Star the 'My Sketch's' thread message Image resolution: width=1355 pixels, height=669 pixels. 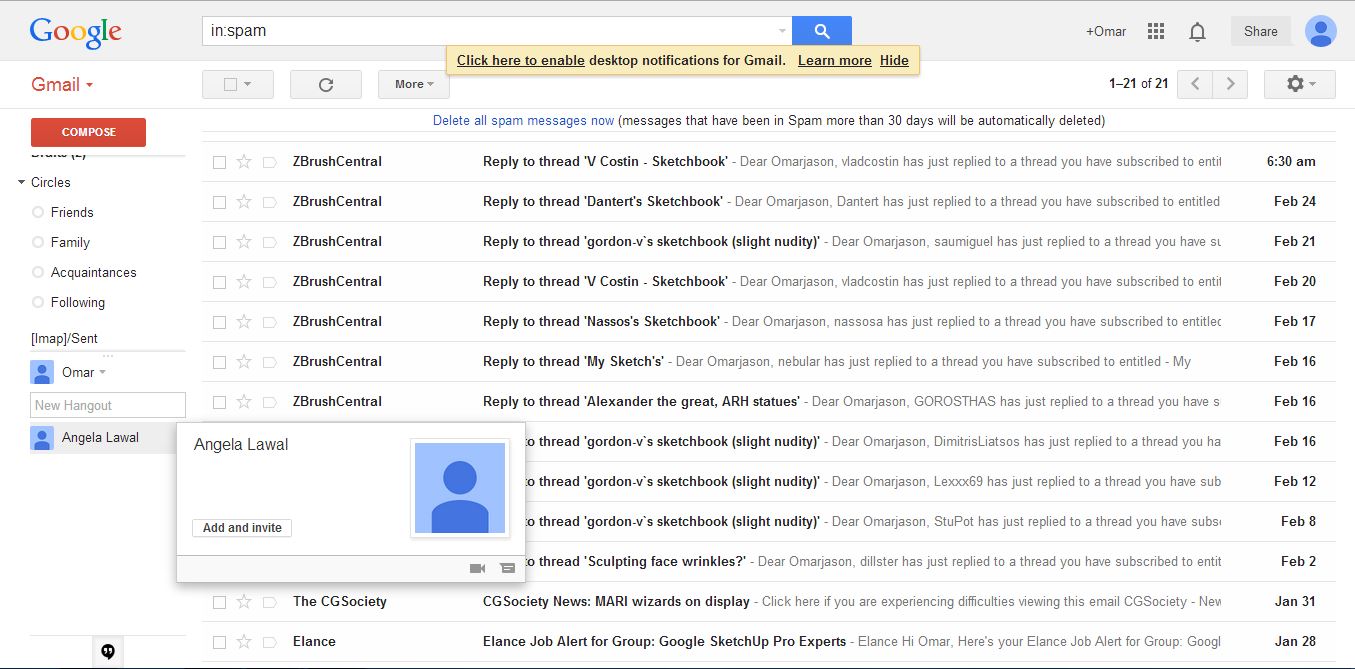coord(244,361)
